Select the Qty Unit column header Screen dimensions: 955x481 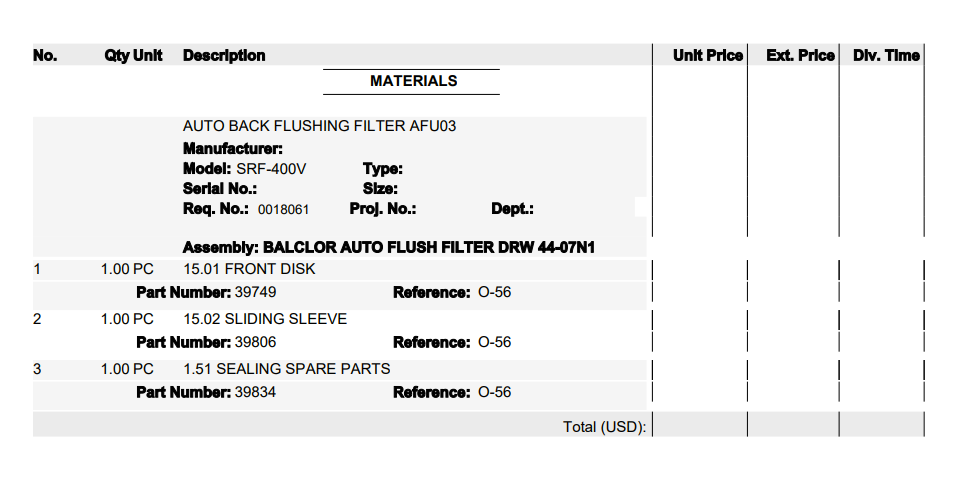(x=133, y=55)
